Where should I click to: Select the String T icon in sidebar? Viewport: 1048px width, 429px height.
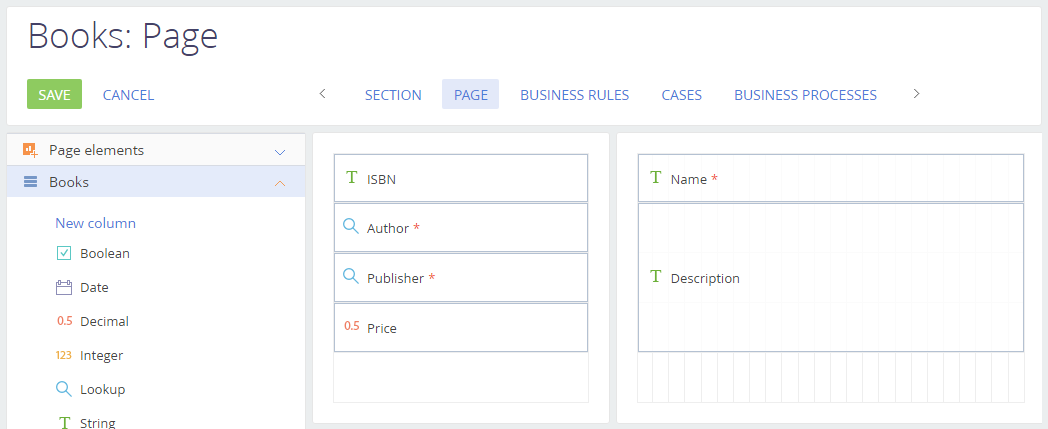tap(64, 422)
